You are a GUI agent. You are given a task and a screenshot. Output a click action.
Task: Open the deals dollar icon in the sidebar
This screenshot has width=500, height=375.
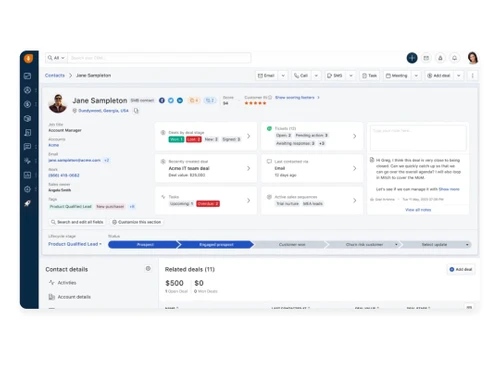[28, 104]
